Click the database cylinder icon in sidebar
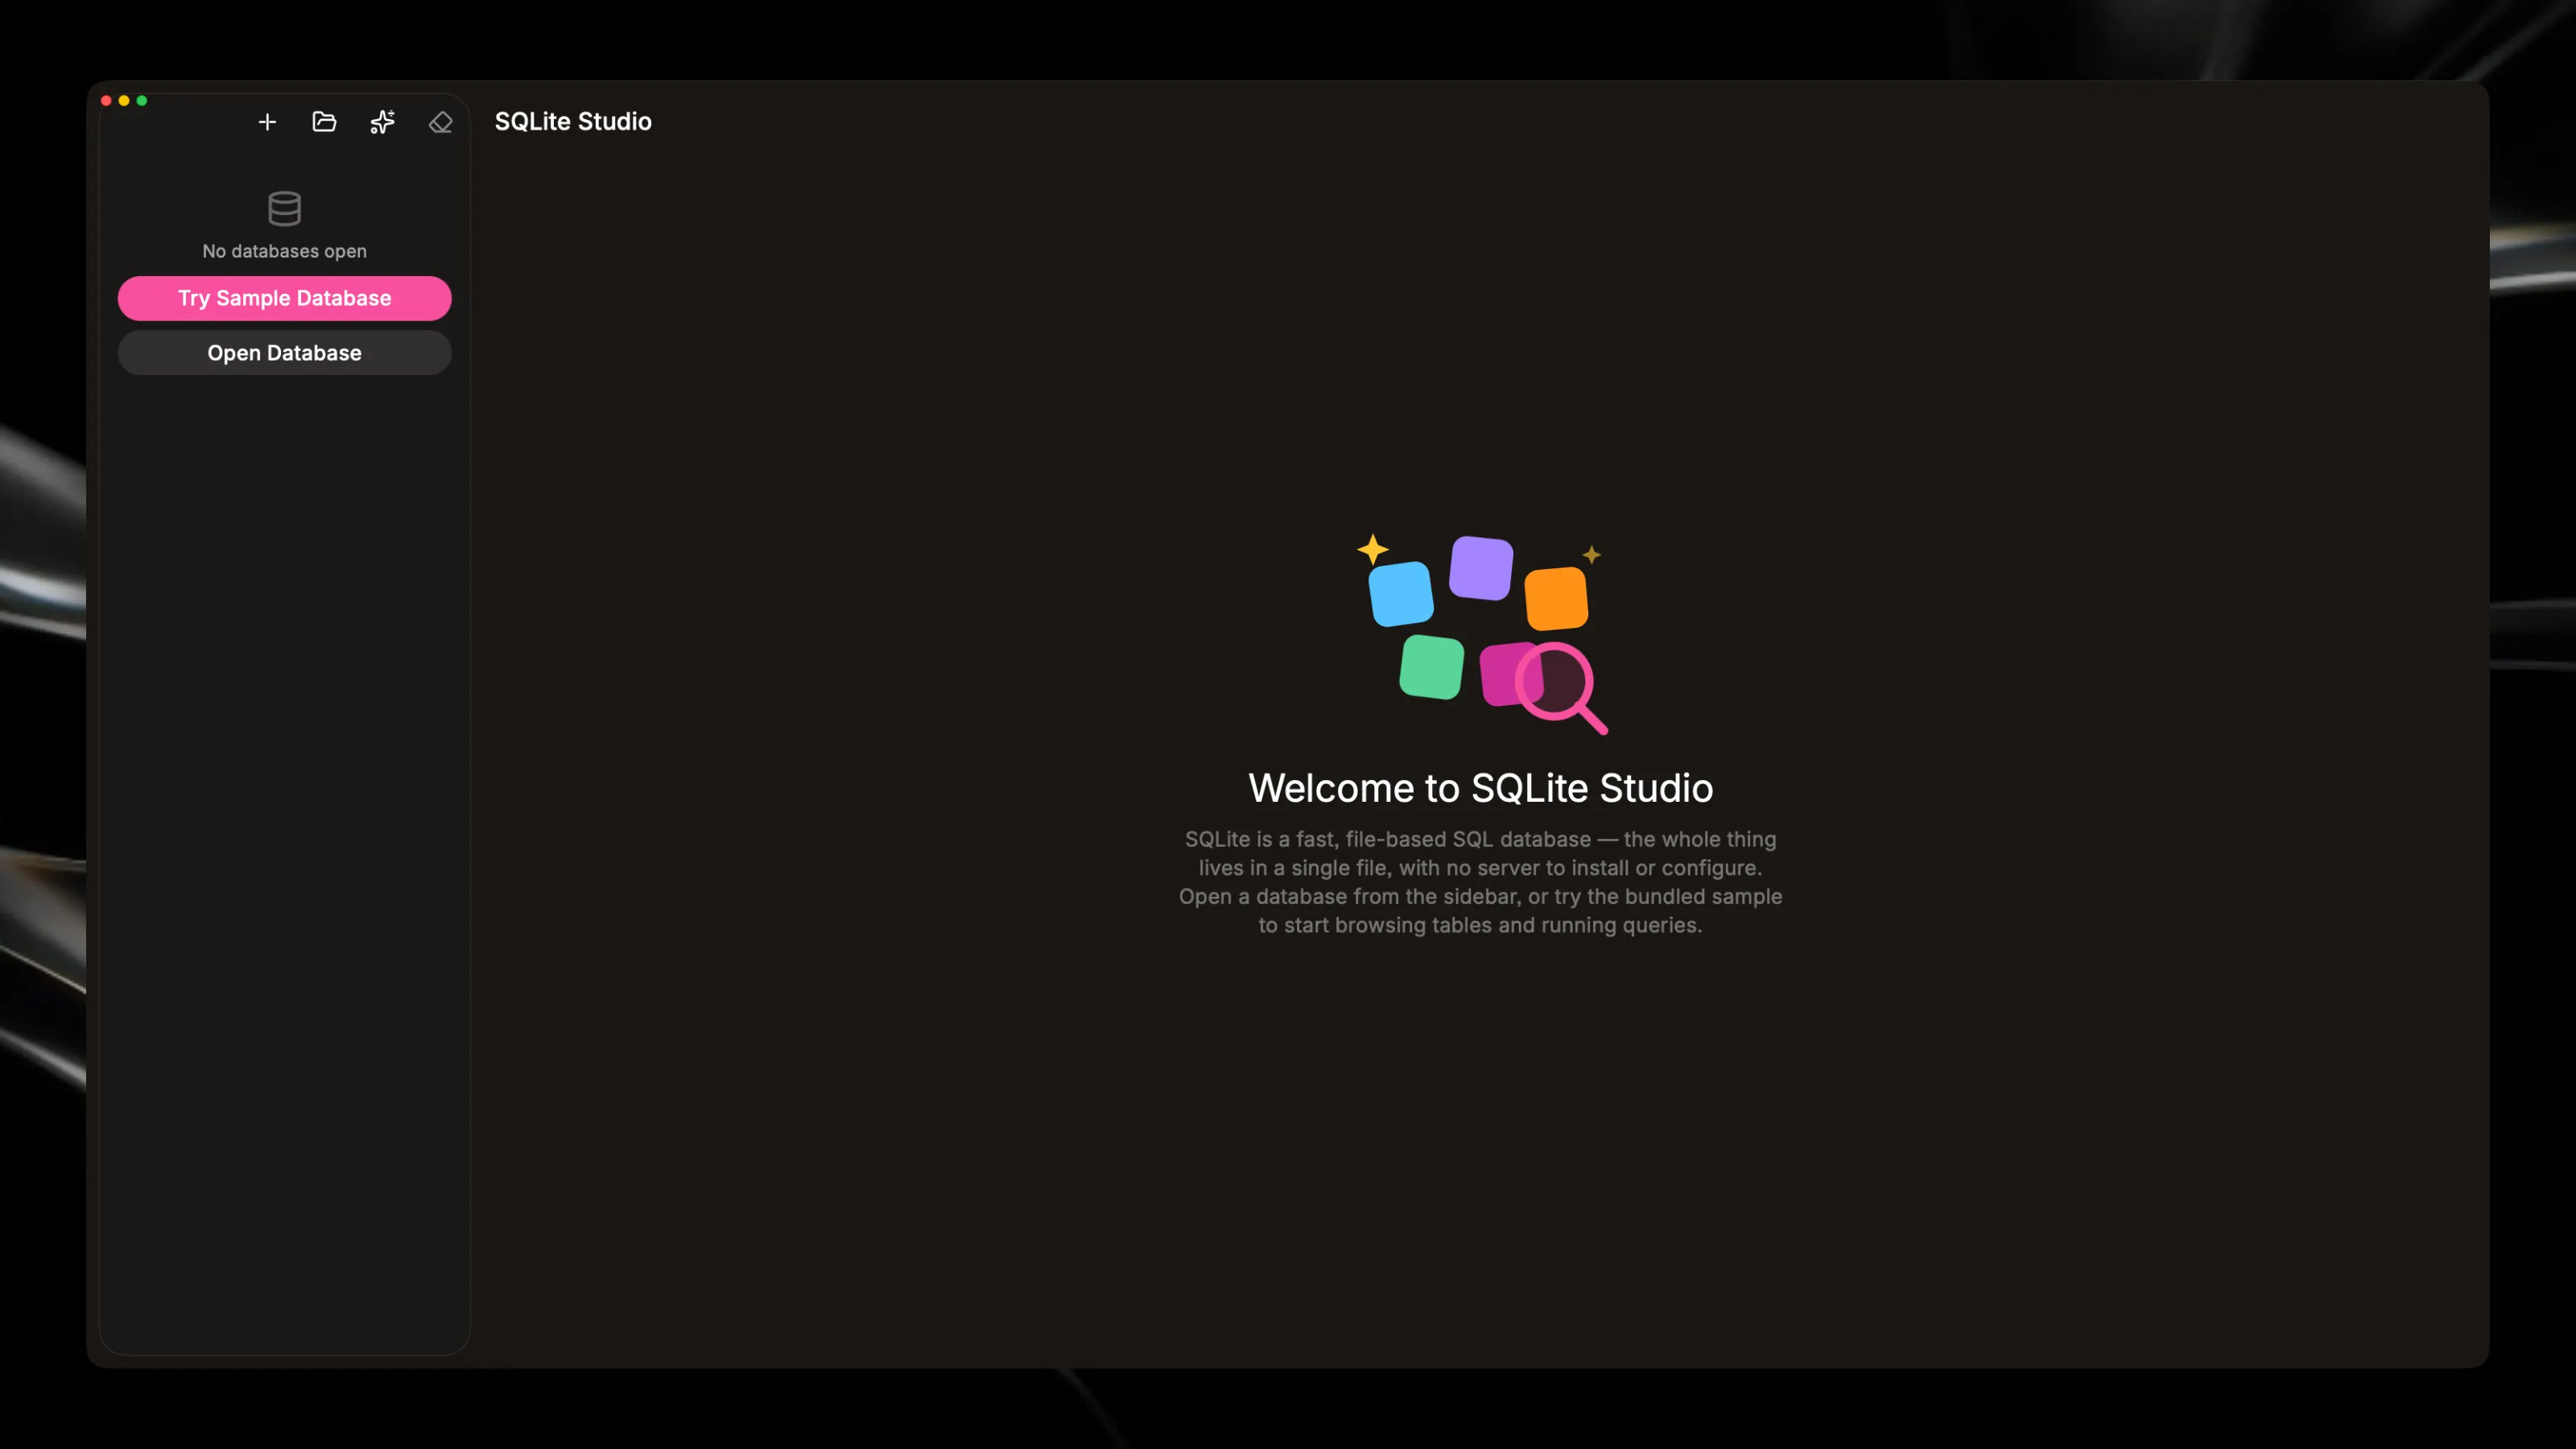This screenshot has height=1449, width=2576. pyautogui.click(x=285, y=208)
